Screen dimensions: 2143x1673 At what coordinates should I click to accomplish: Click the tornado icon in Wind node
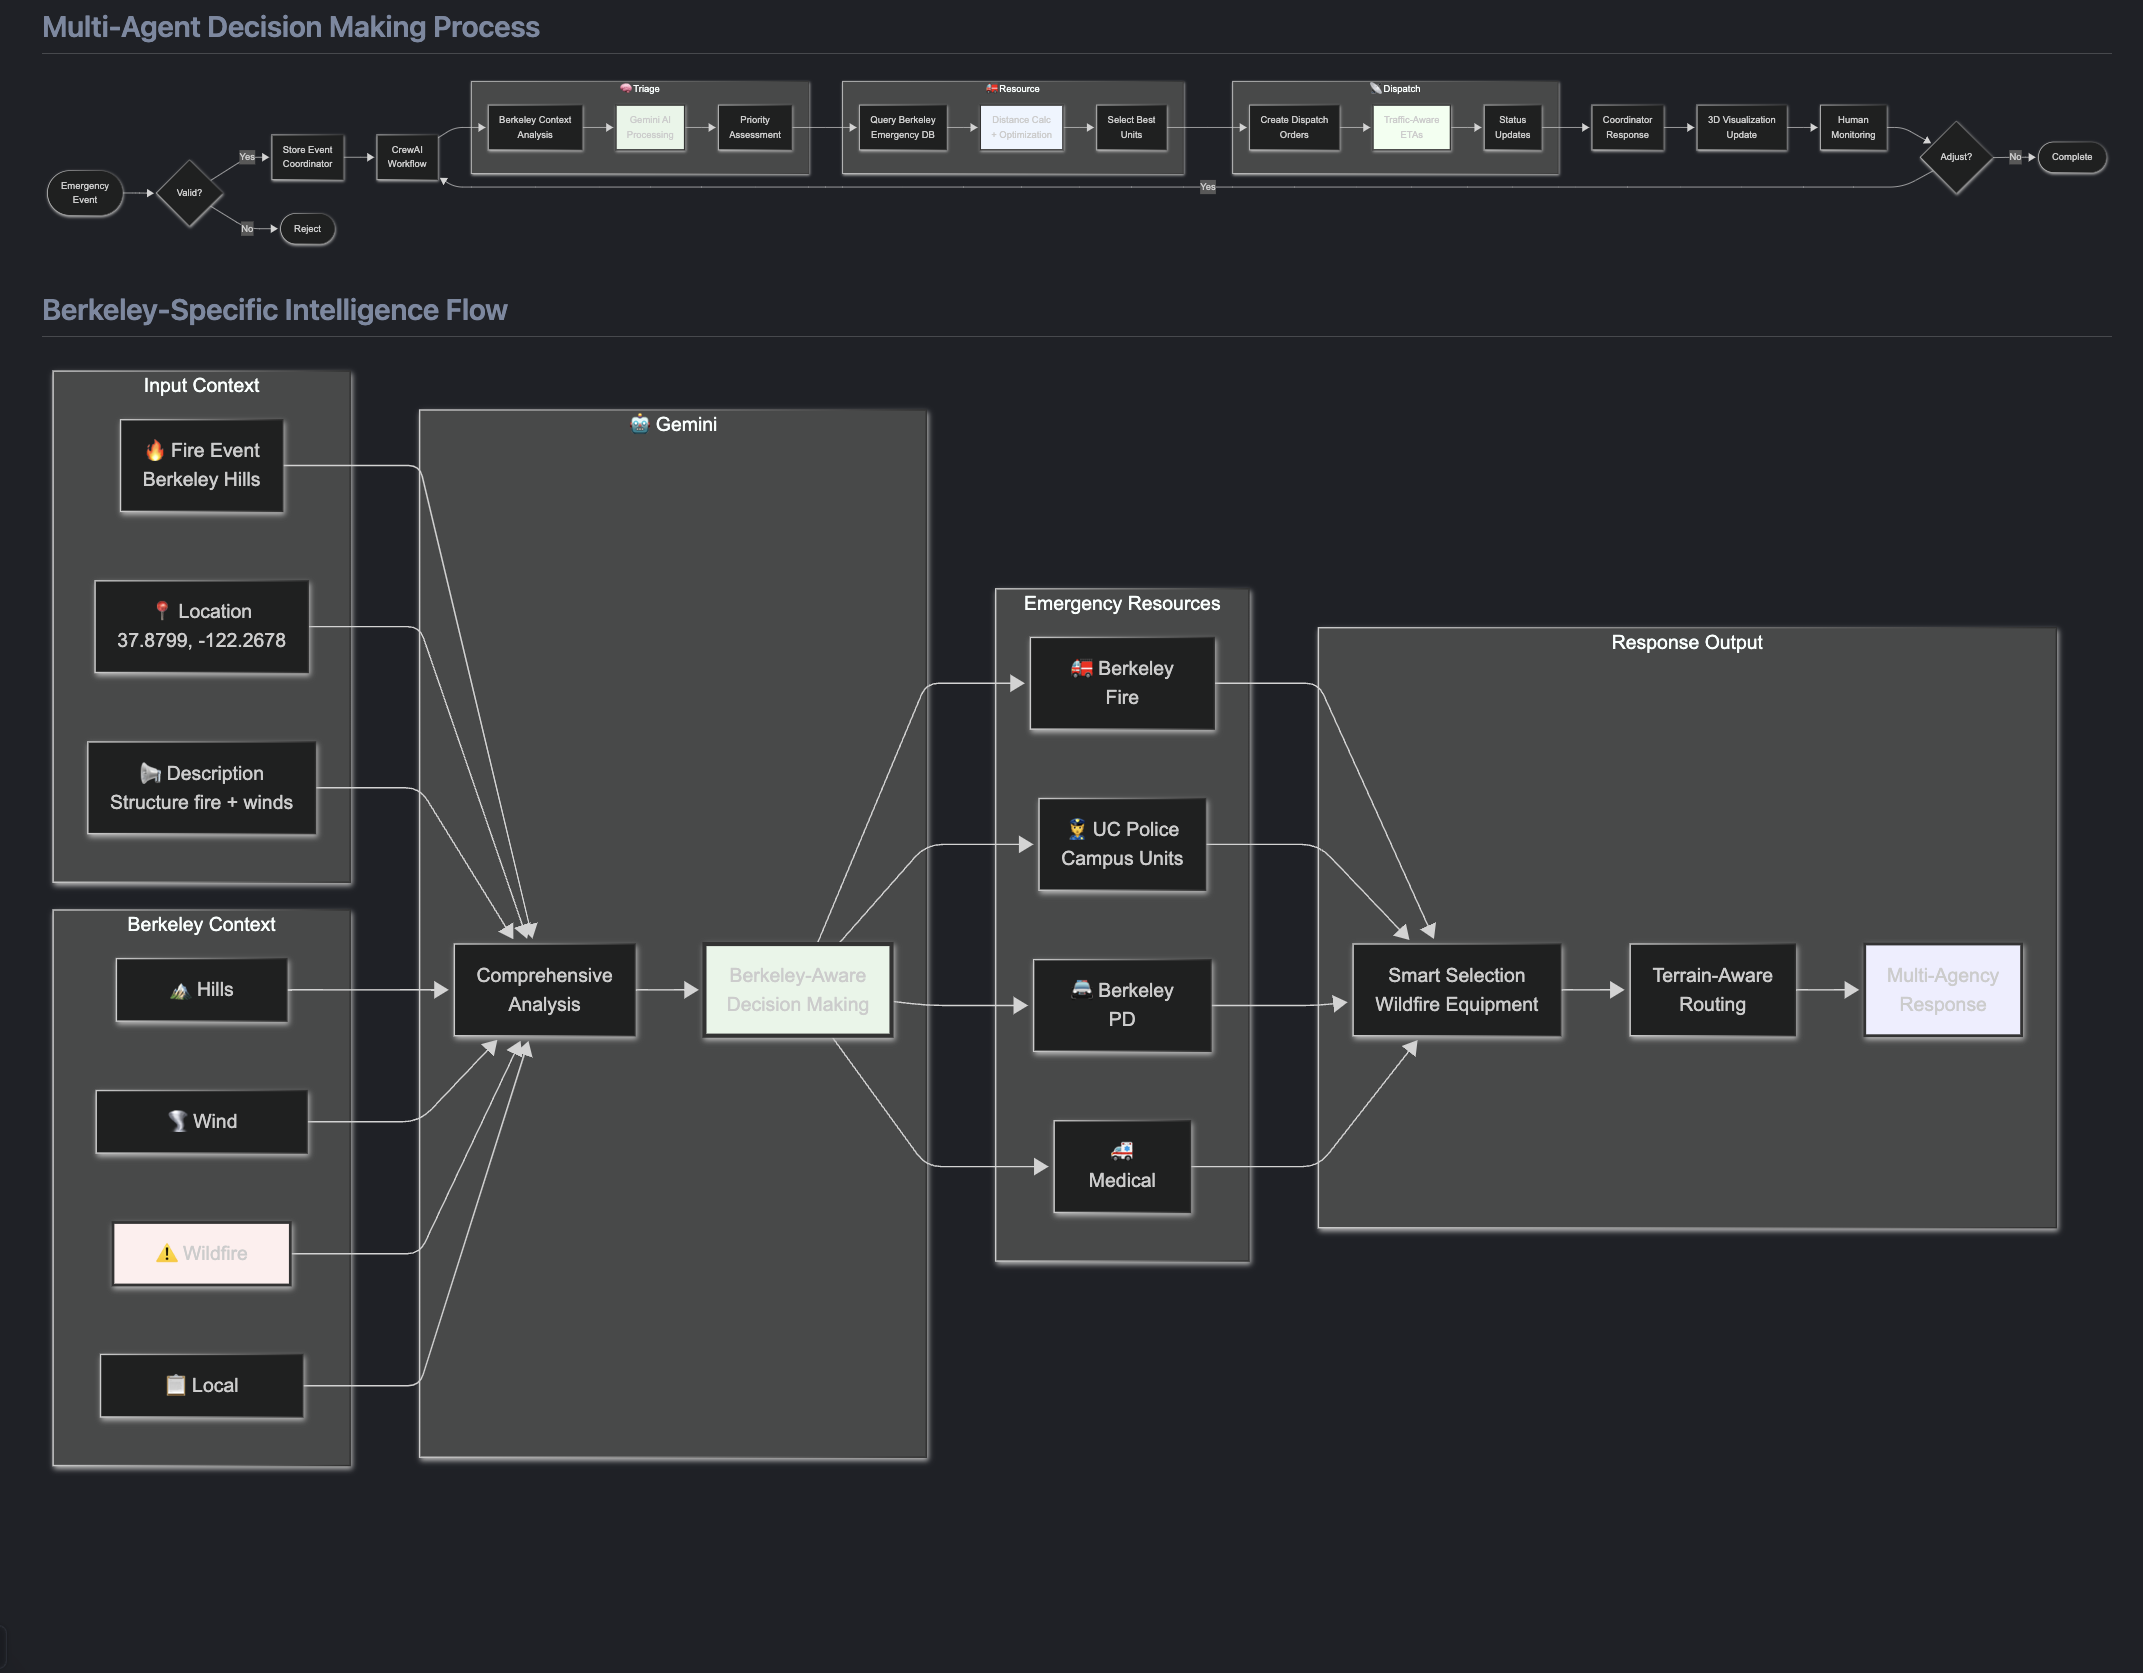[x=177, y=1121]
